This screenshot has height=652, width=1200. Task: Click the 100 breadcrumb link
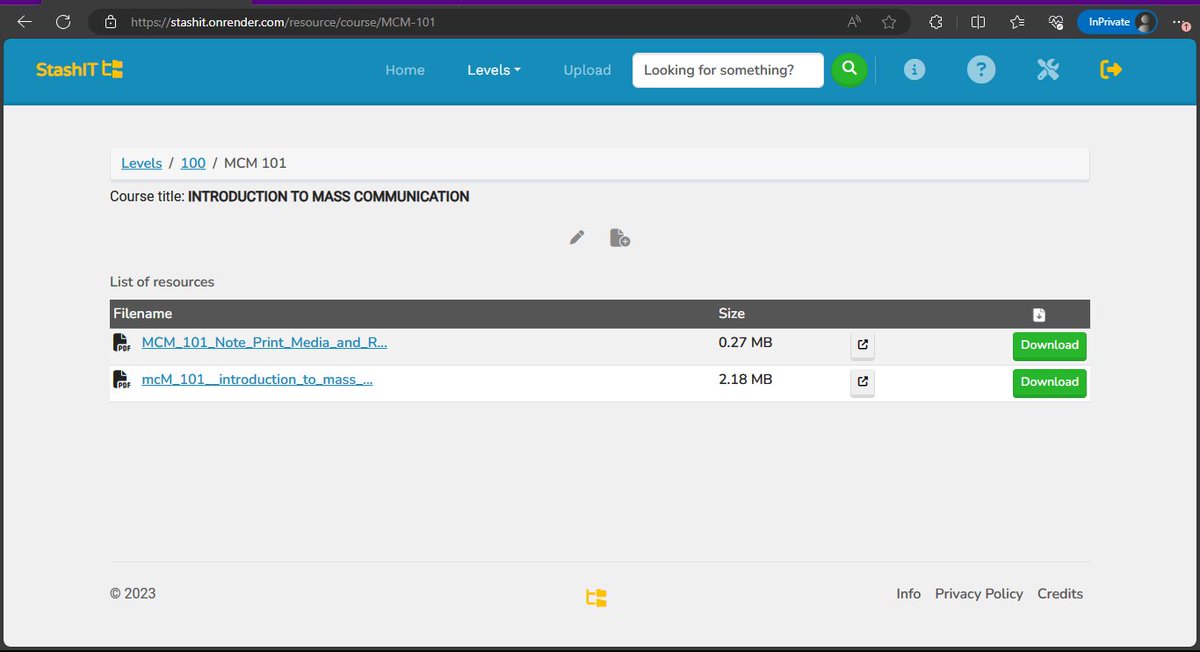click(x=193, y=163)
